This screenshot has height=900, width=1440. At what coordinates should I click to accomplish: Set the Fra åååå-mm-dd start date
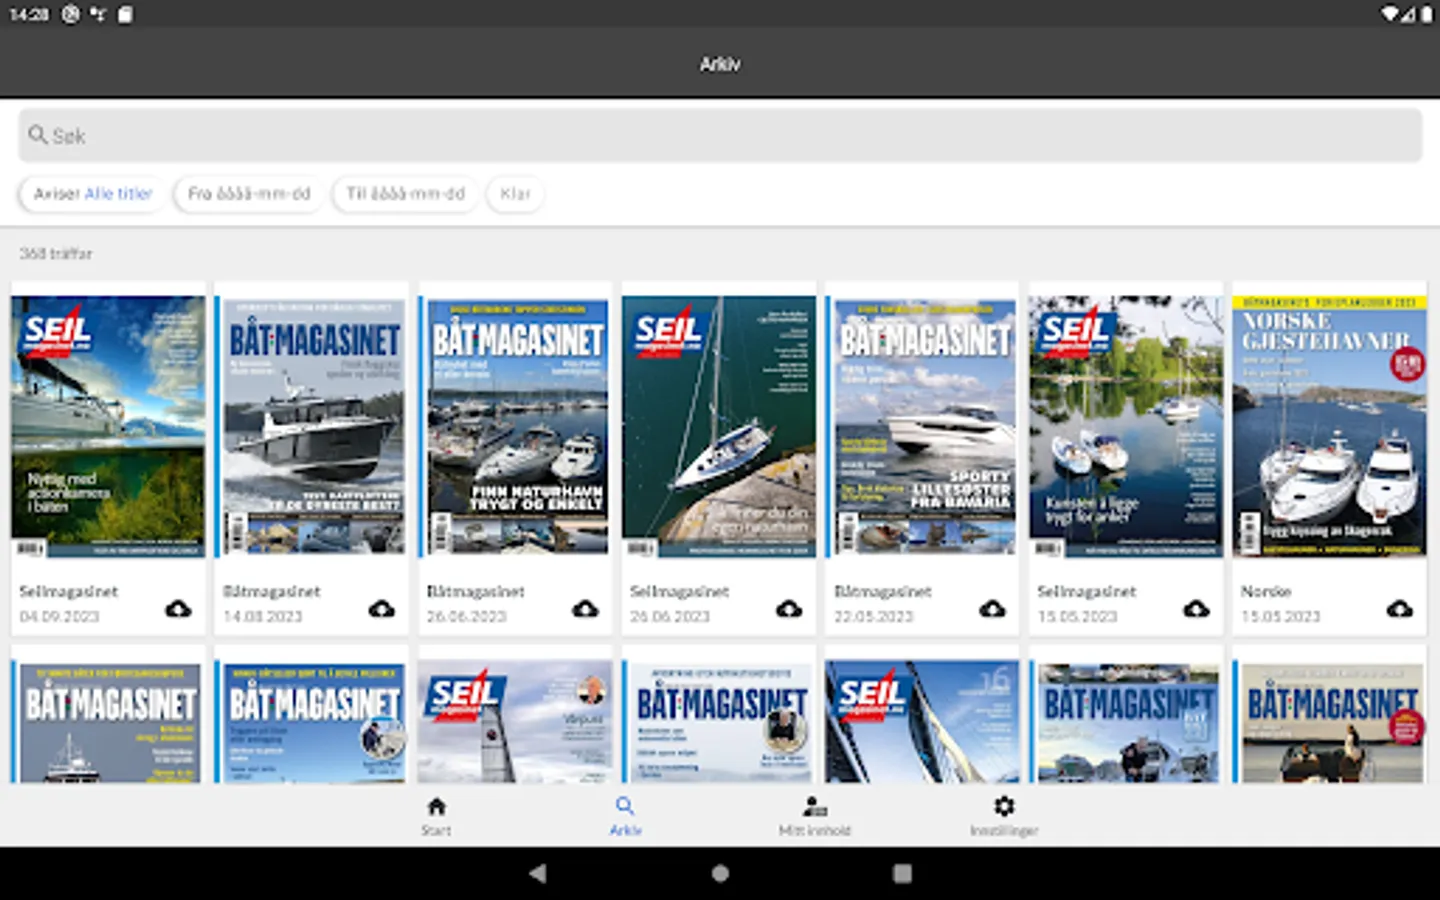(249, 194)
